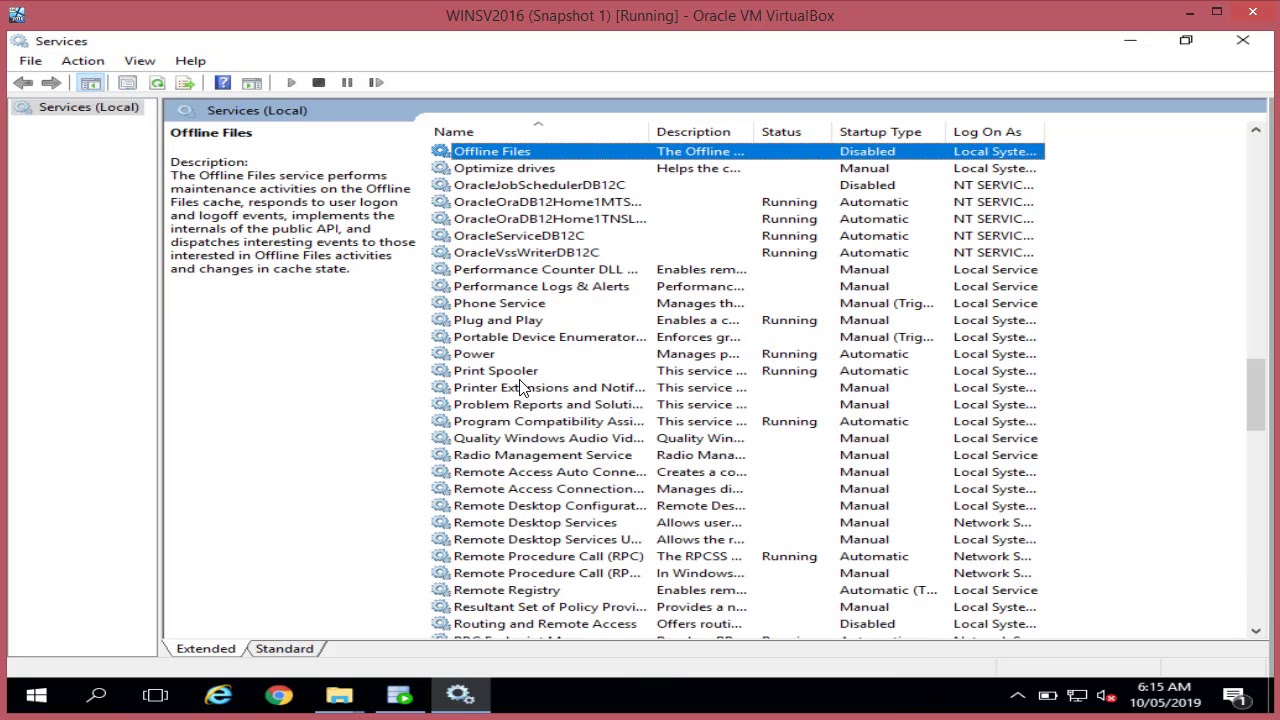Screen dimensions: 1280x720
Task: Open the Services gear app in taskbar
Action: click(x=460, y=696)
